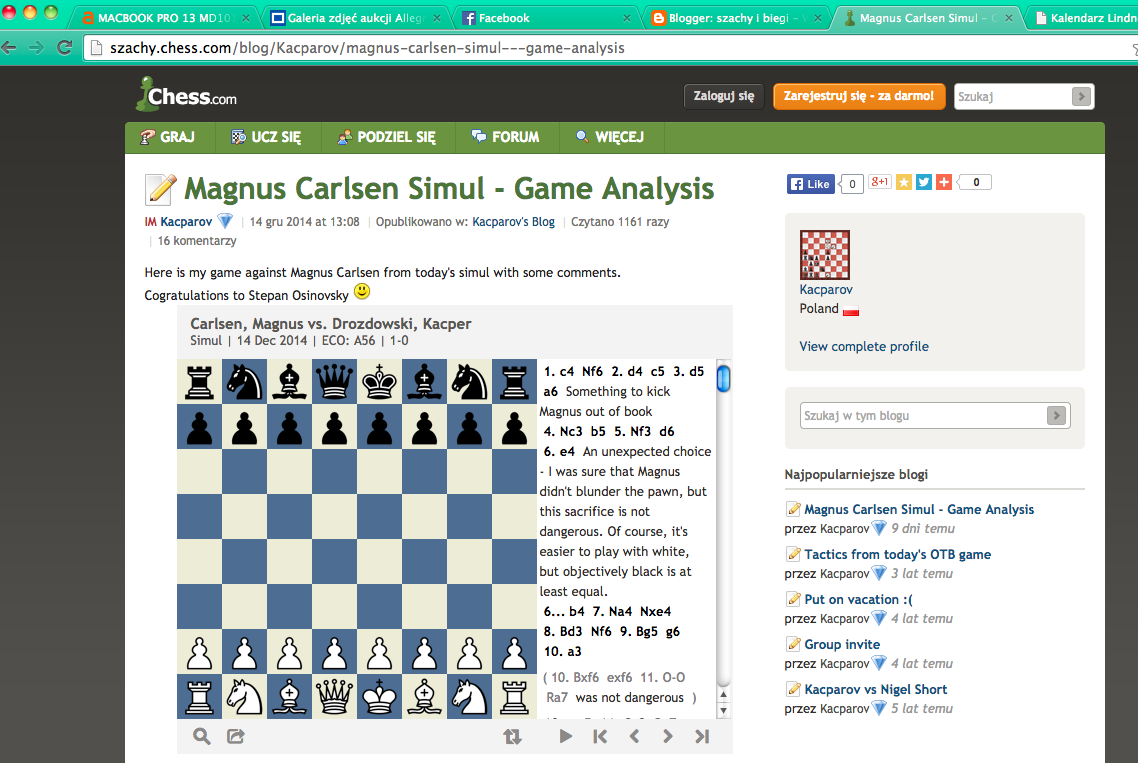Click the smiley face emoticon
This screenshot has width=1138, height=763.
tap(361, 292)
